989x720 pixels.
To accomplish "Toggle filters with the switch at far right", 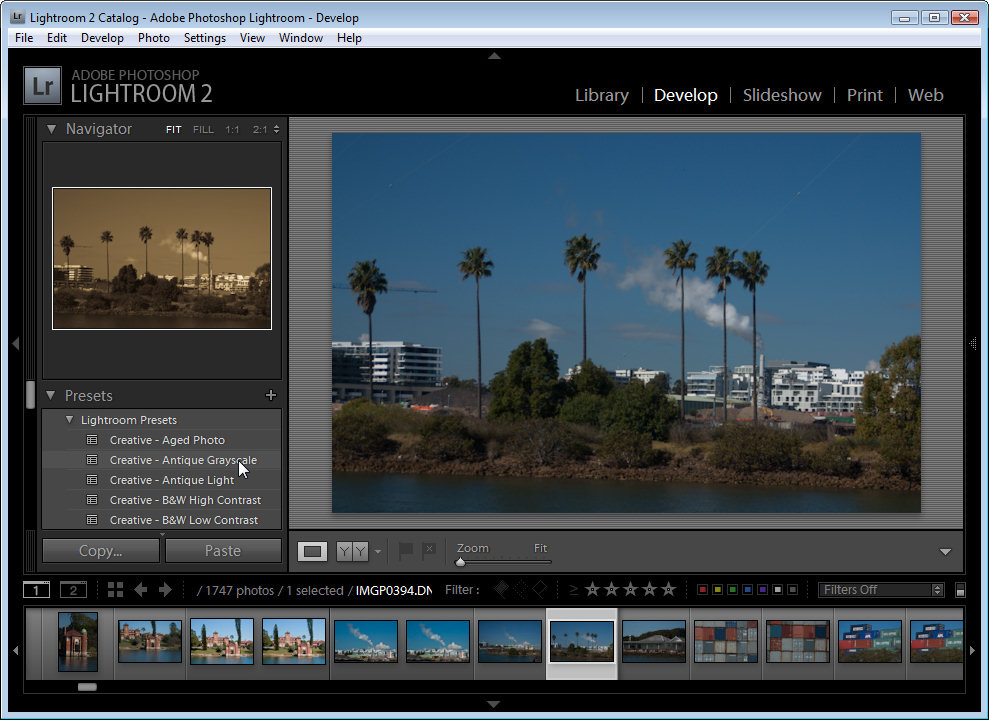I will (960, 590).
